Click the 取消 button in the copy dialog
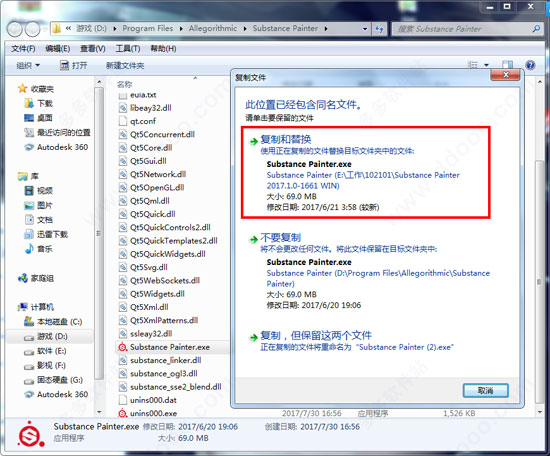The image size is (550, 456). [x=485, y=390]
